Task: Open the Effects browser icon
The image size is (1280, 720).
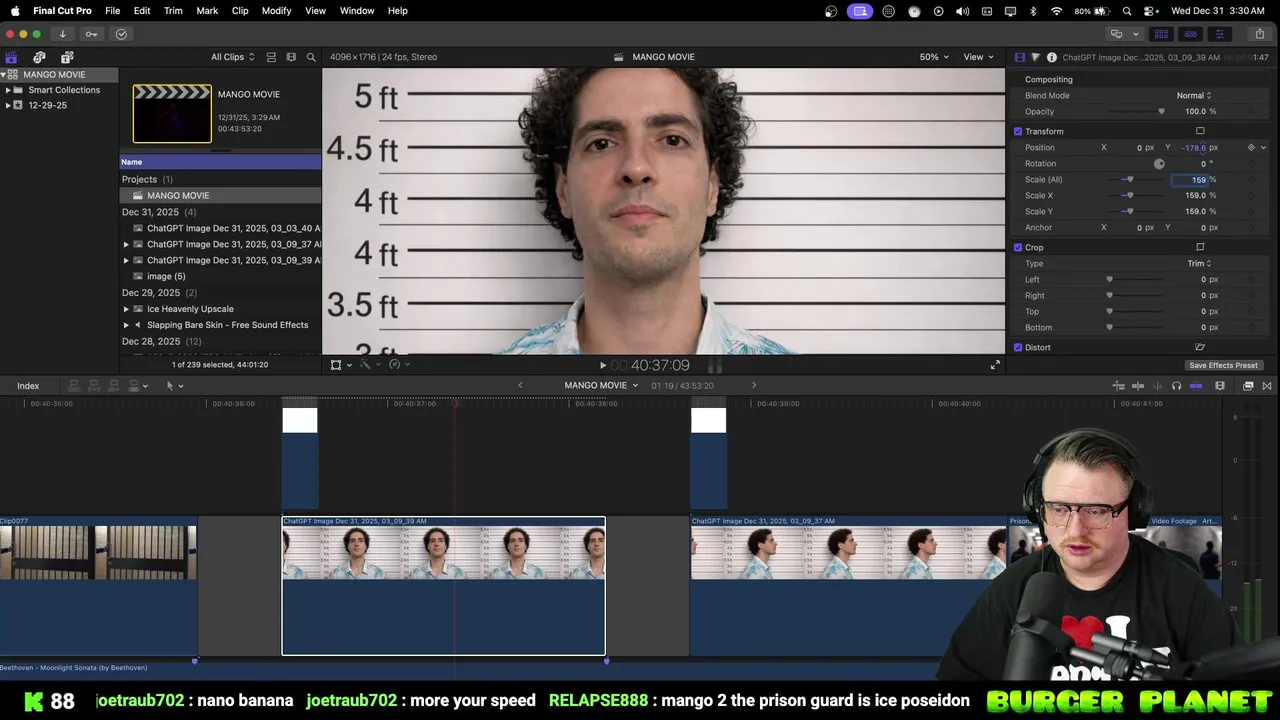Action: pos(1248,386)
